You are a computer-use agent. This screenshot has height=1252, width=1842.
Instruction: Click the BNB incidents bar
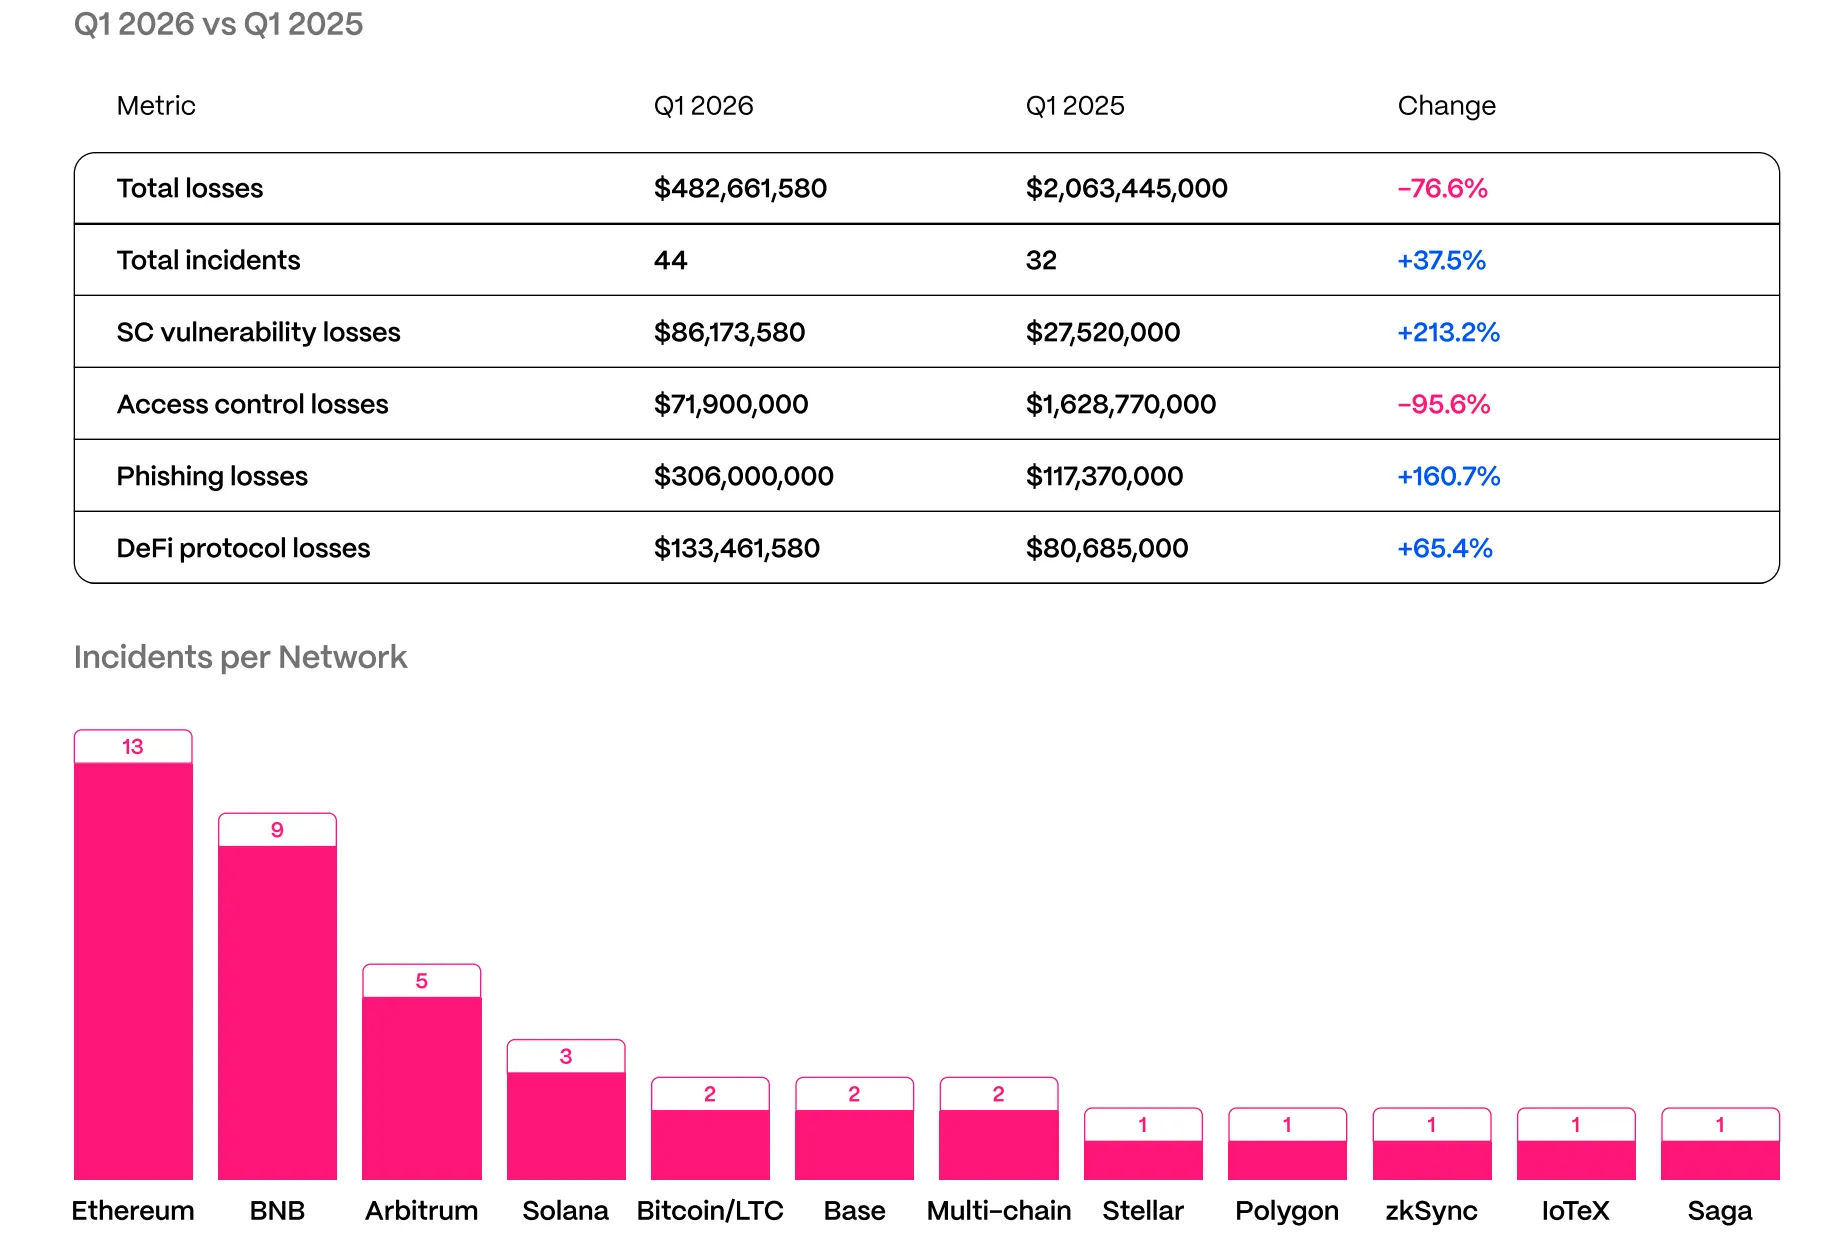[278, 1010]
